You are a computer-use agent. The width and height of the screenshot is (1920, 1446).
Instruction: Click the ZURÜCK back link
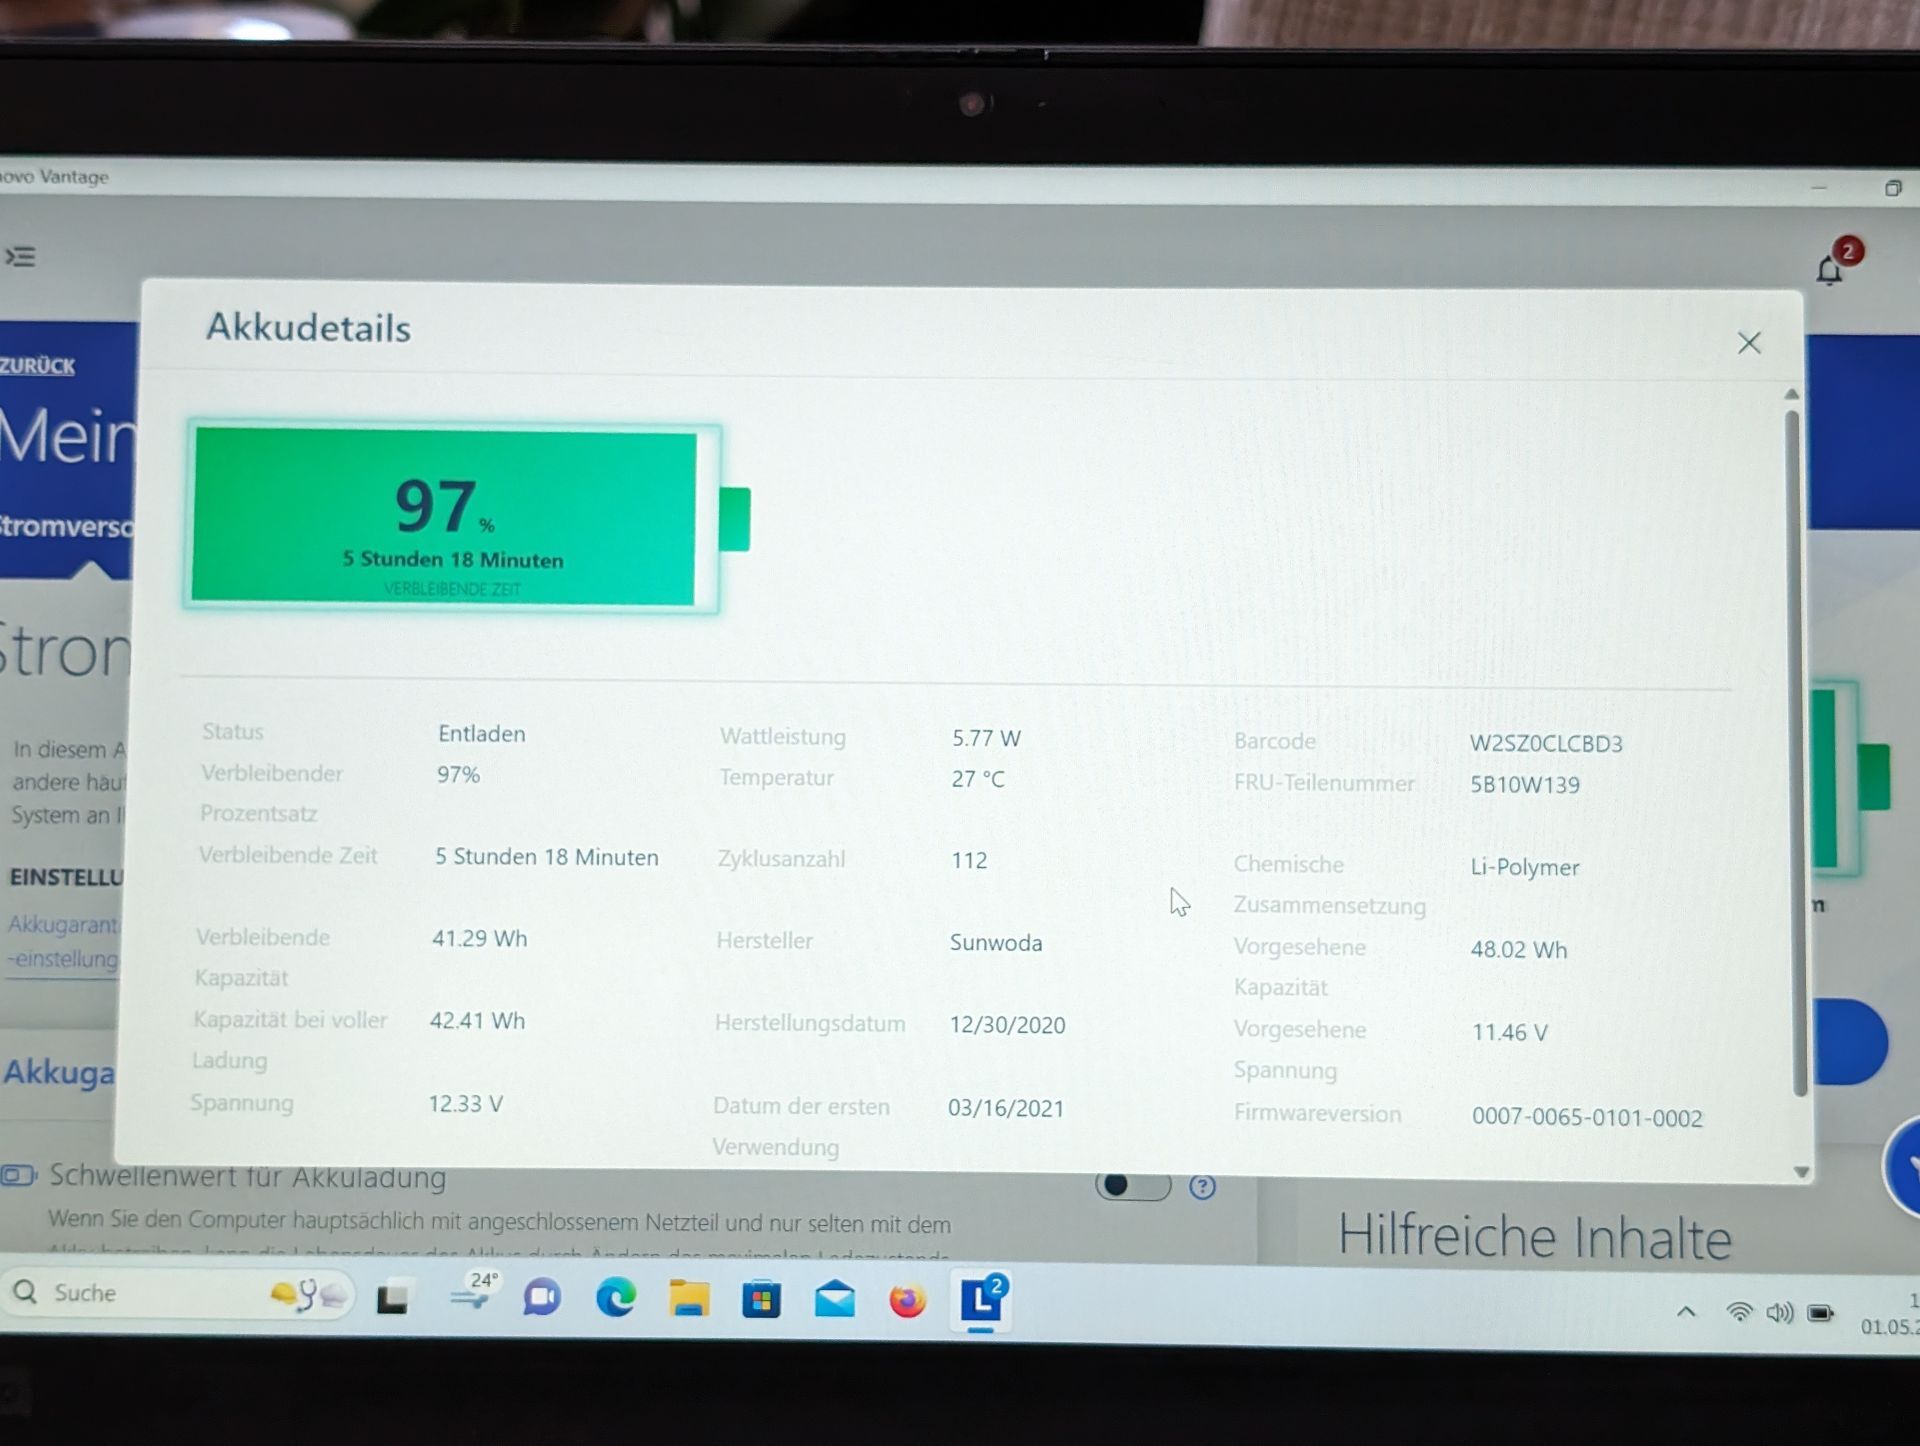[x=38, y=366]
